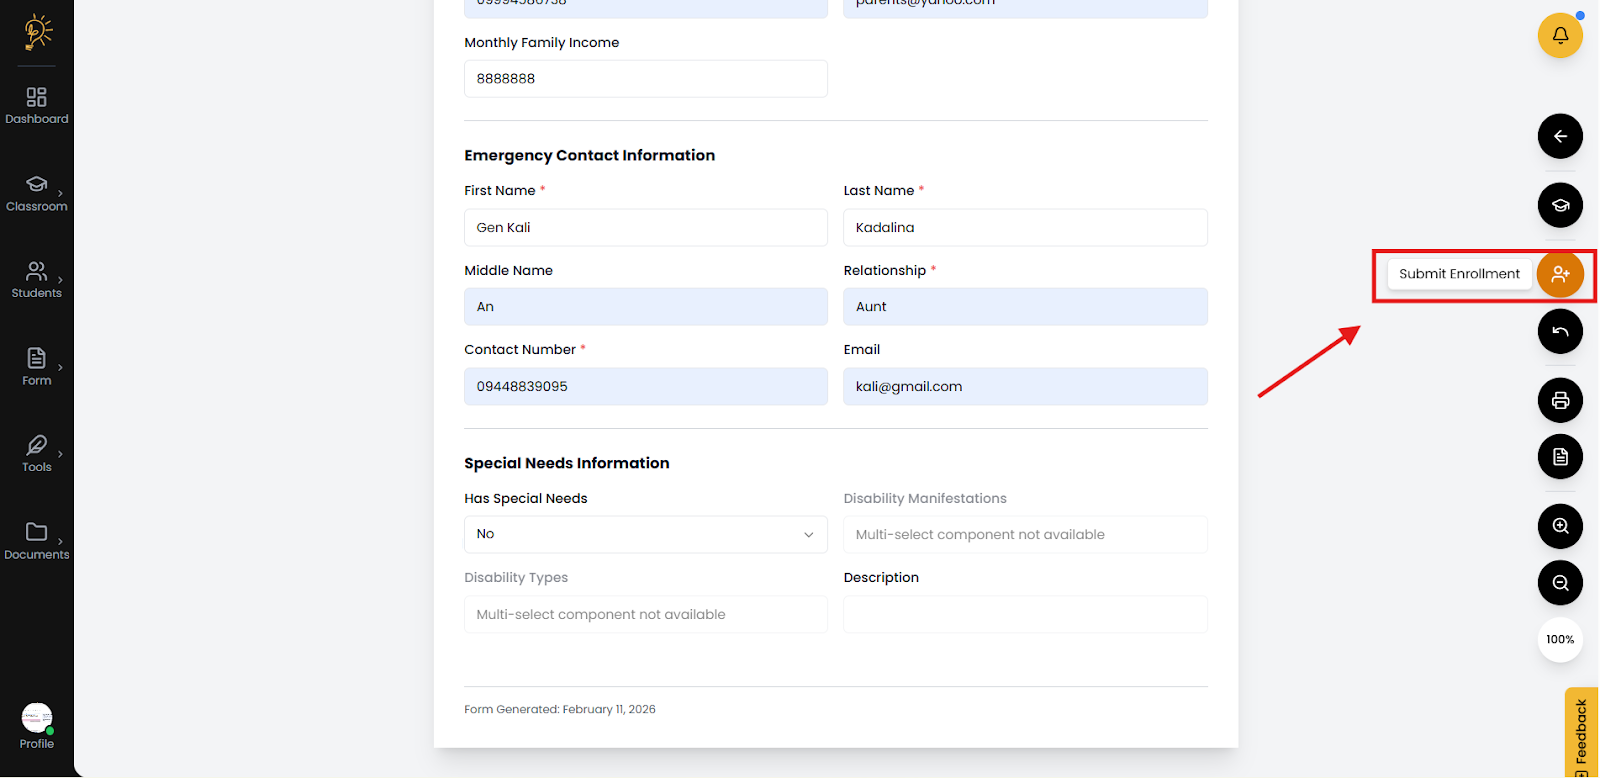
Task: Zoom out of the form
Action: [1559, 583]
